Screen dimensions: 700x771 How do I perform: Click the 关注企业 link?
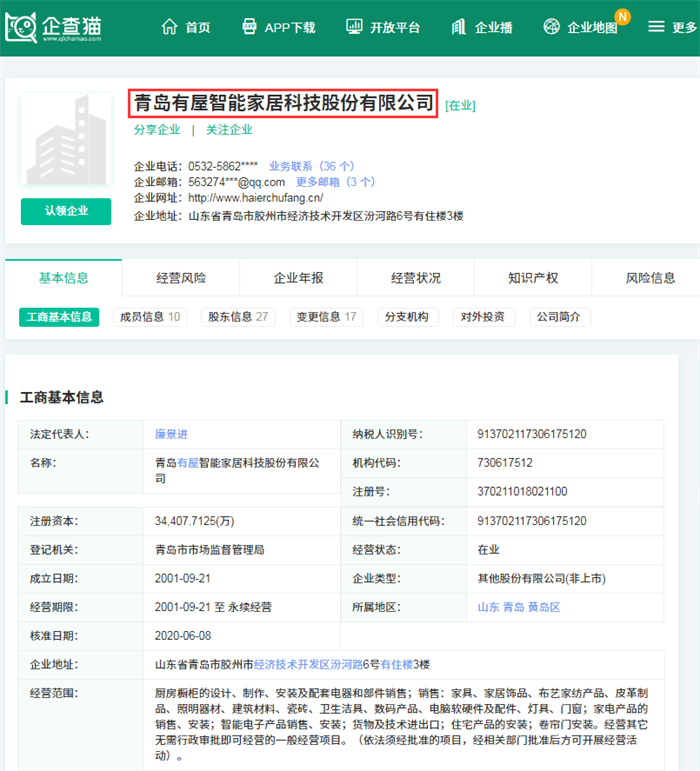(229, 130)
